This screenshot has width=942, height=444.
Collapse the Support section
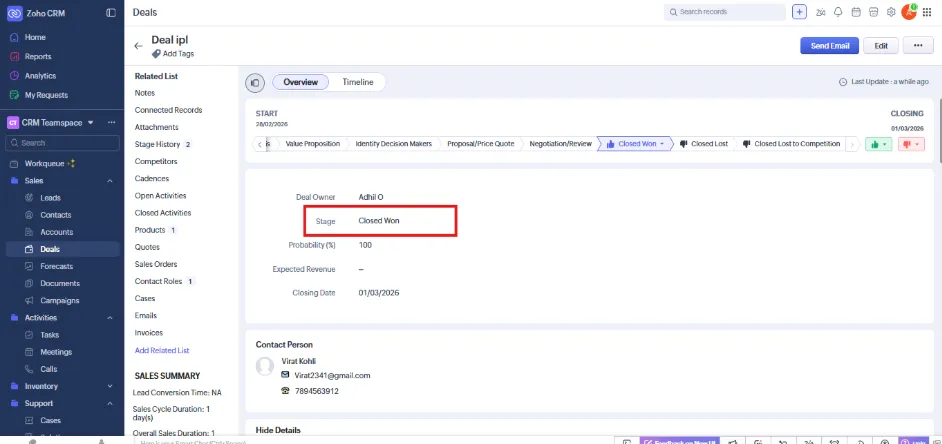pos(110,403)
